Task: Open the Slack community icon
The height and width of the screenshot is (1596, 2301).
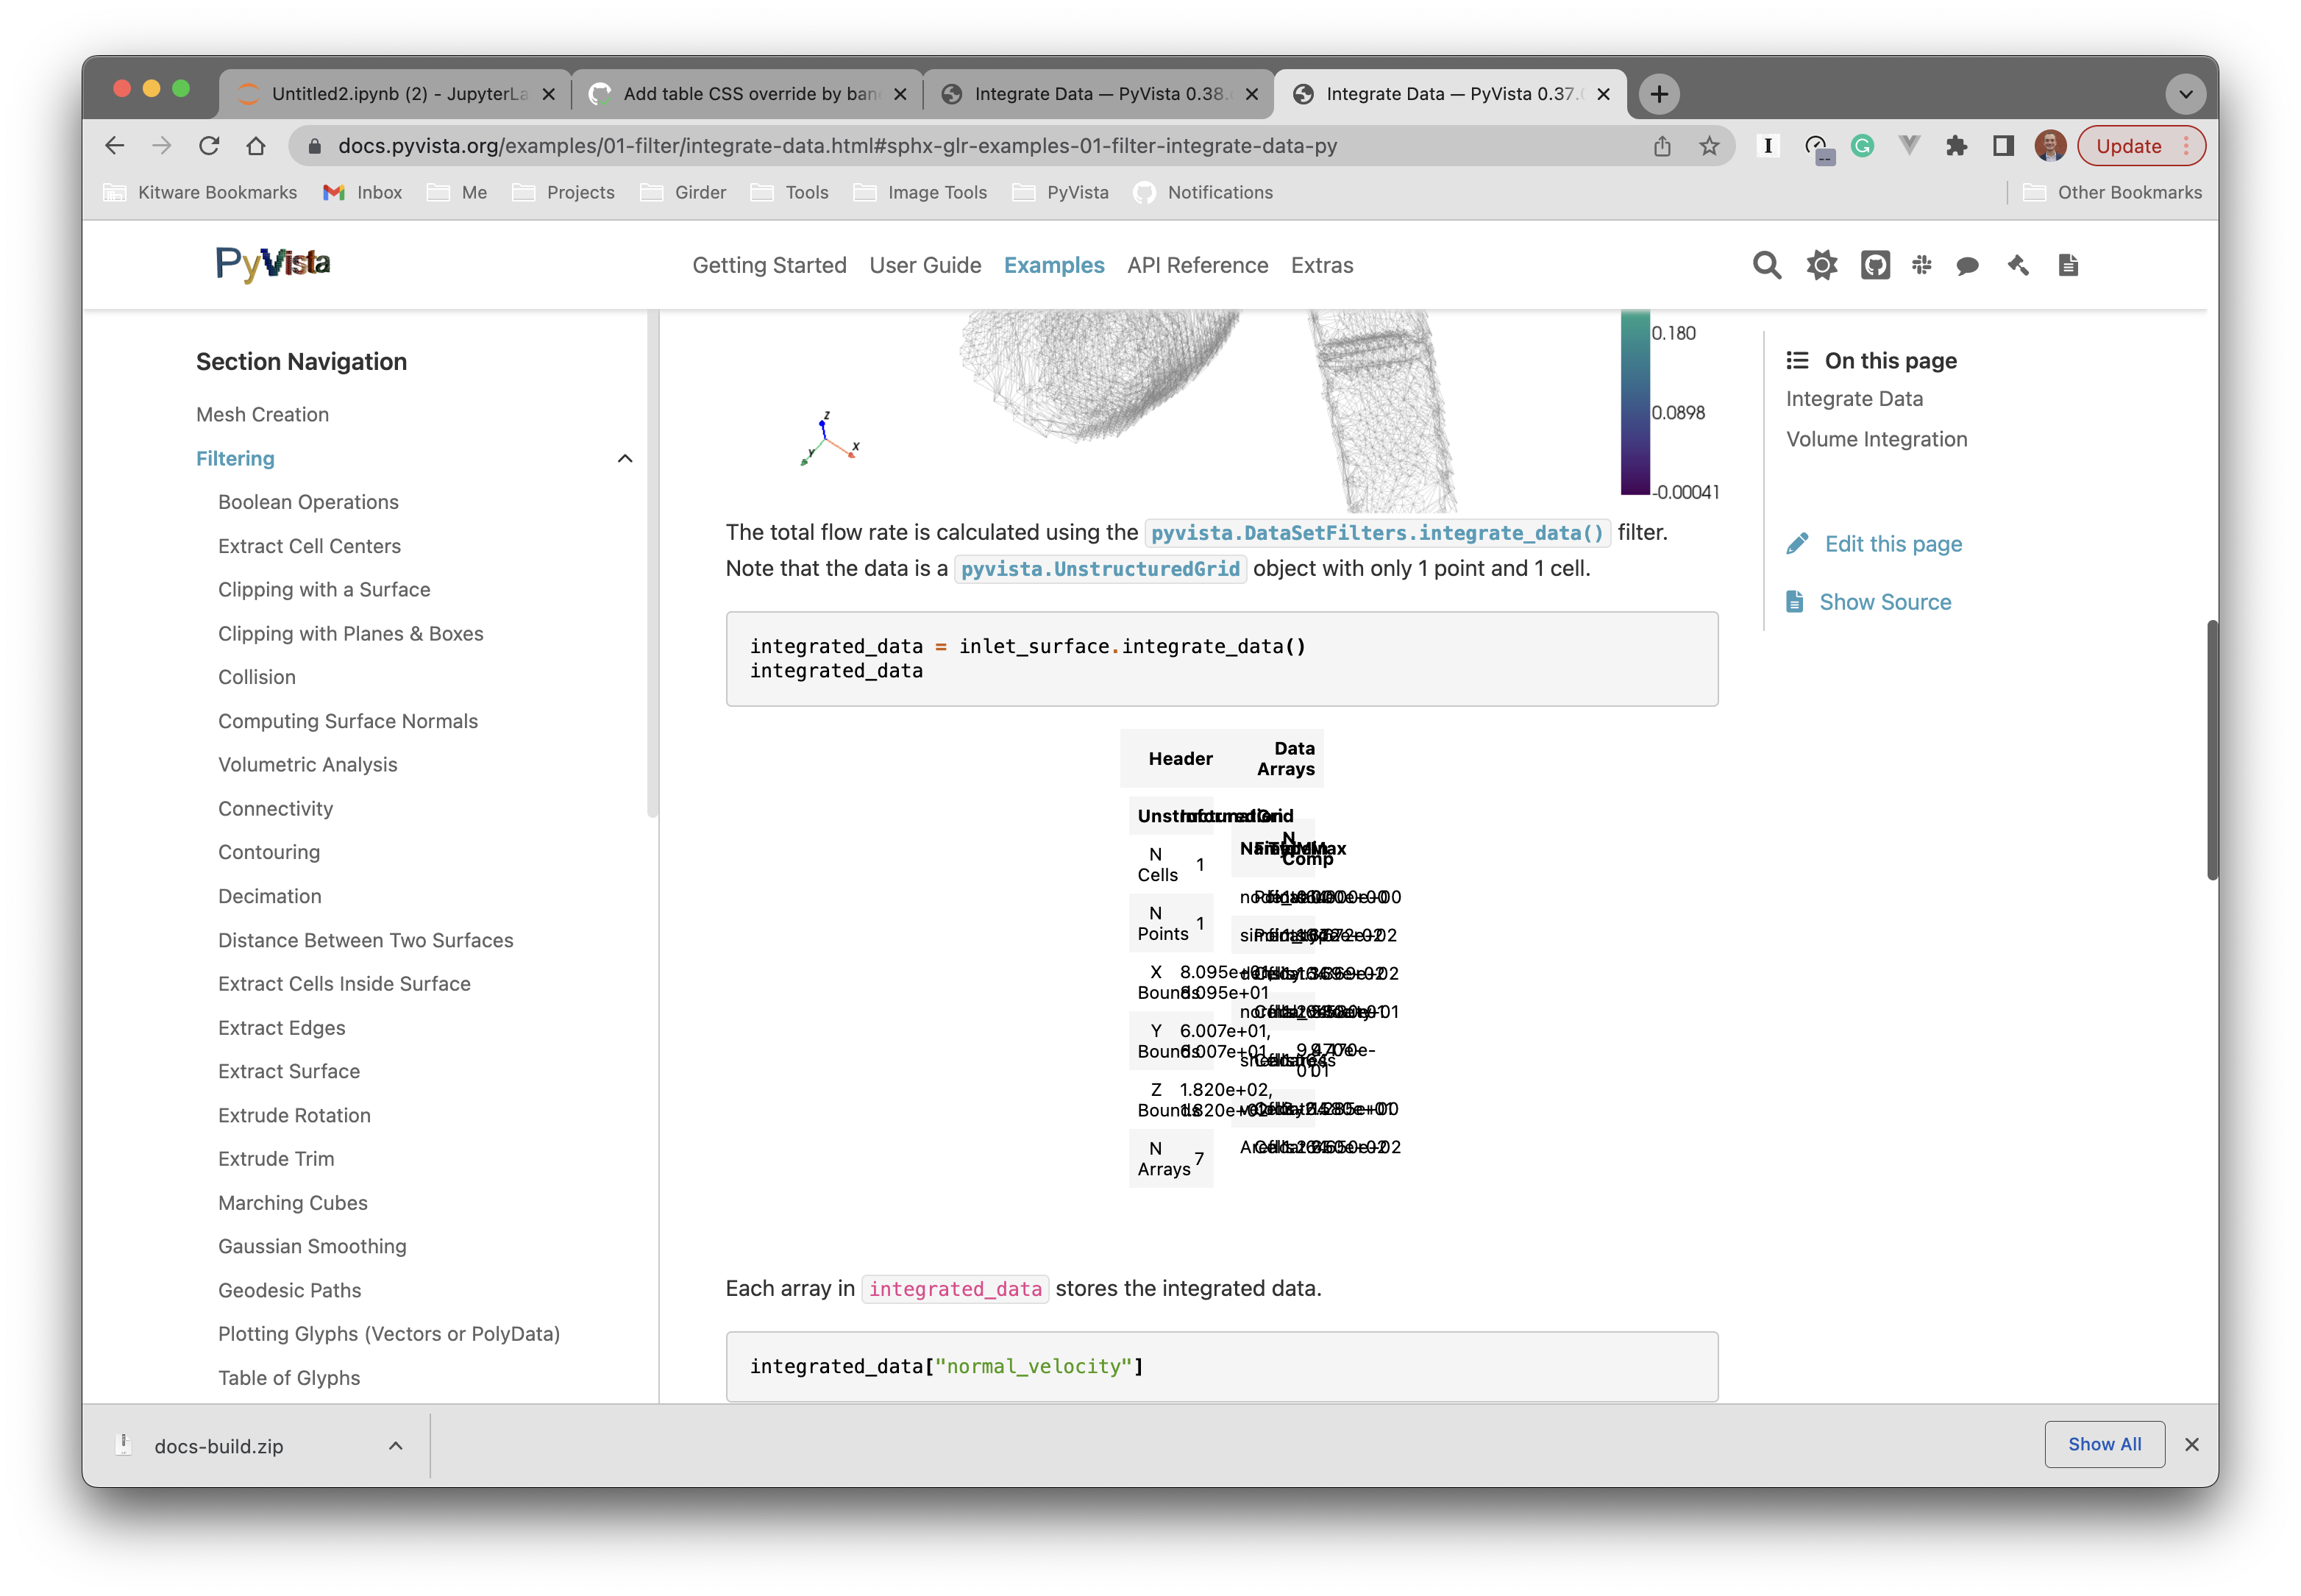Action: pyautogui.click(x=1920, y=265)
